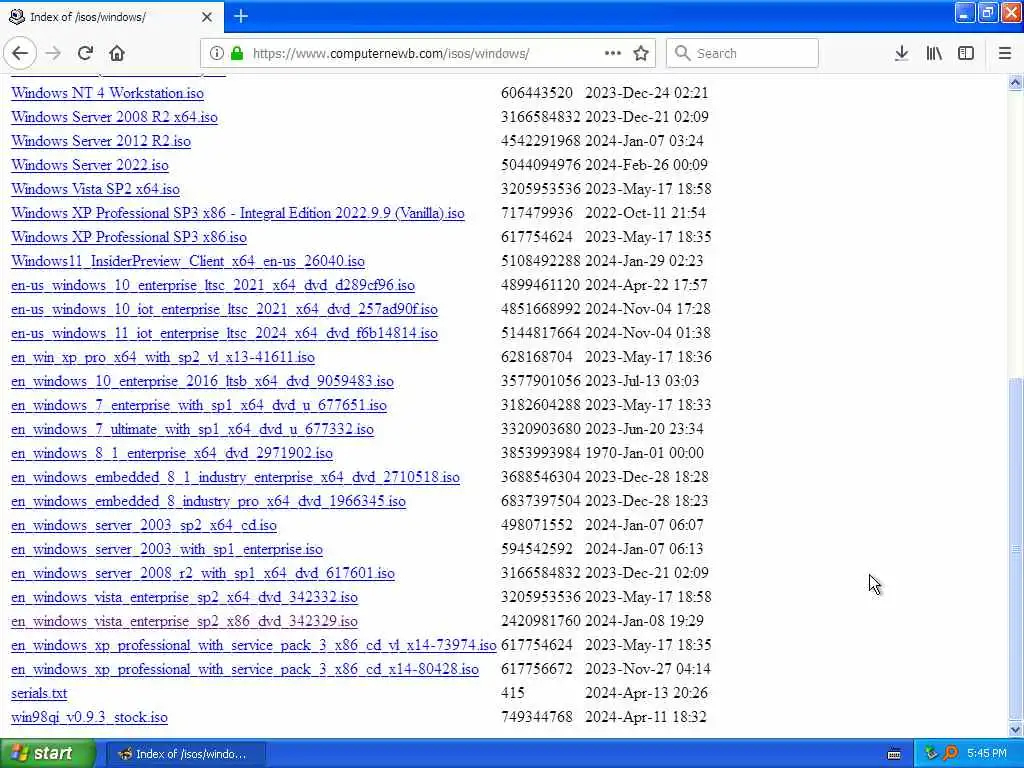Viewport: 1024px width, 768px height.
Task: Bookmark this page with the star
Action: coord(641,54)
